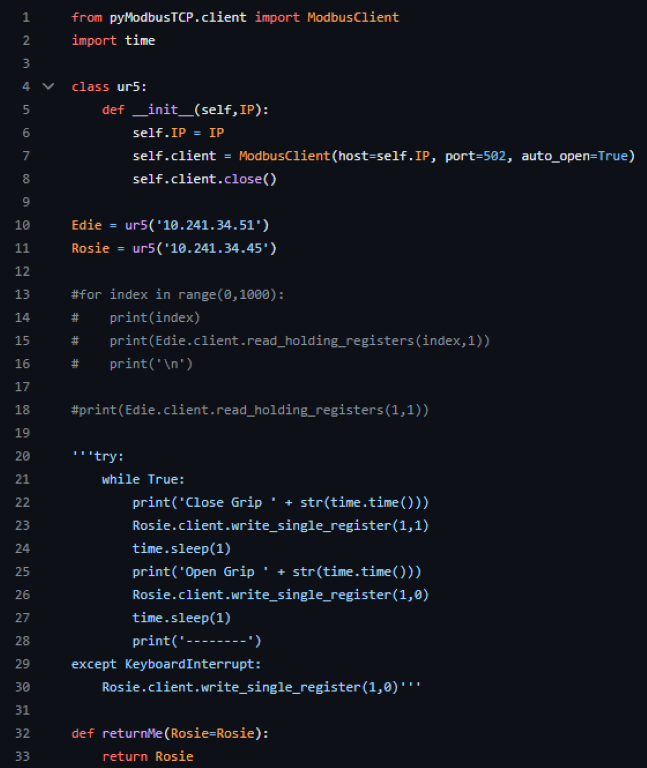Screen dimensions: 647x768
Task: Collapse the ur5 class fold chevron
Action: coord(48,87)
